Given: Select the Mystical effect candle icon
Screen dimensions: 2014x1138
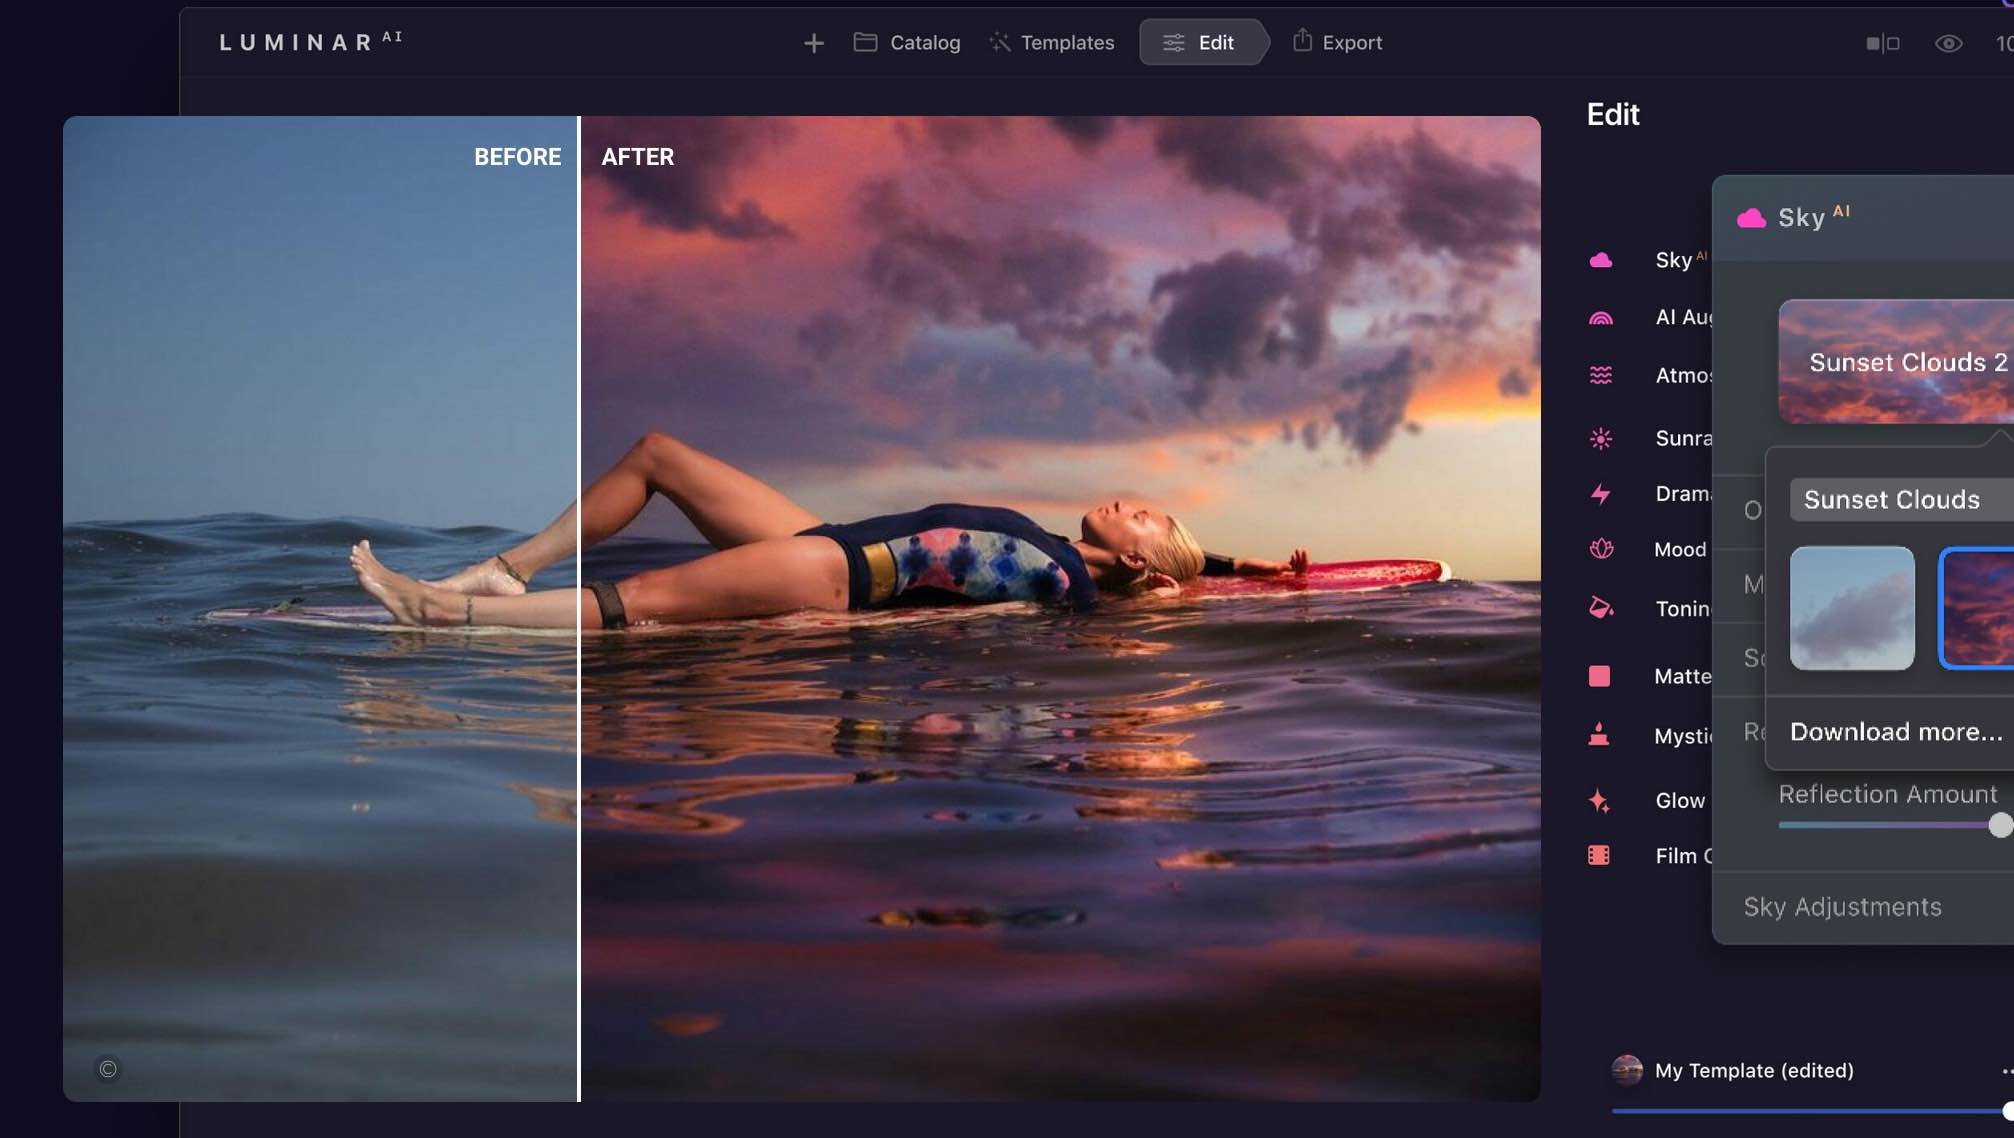Looking at the screenshot, I should tap(1601, 735).
